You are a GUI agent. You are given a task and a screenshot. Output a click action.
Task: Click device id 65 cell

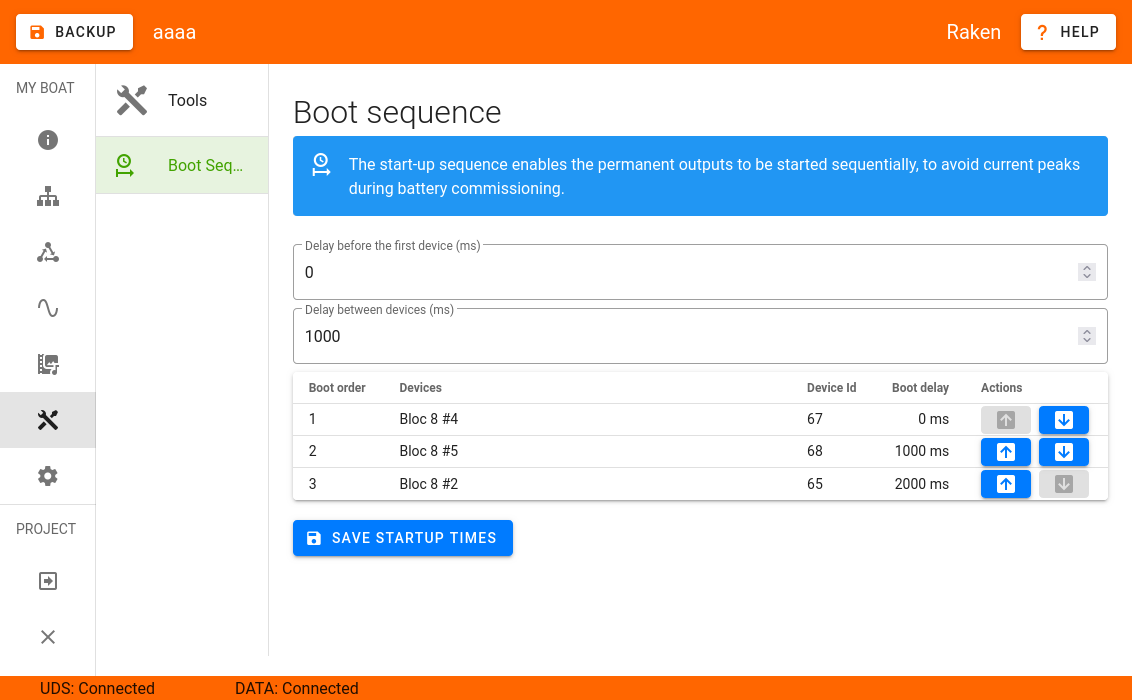click(x=815, y=484)
